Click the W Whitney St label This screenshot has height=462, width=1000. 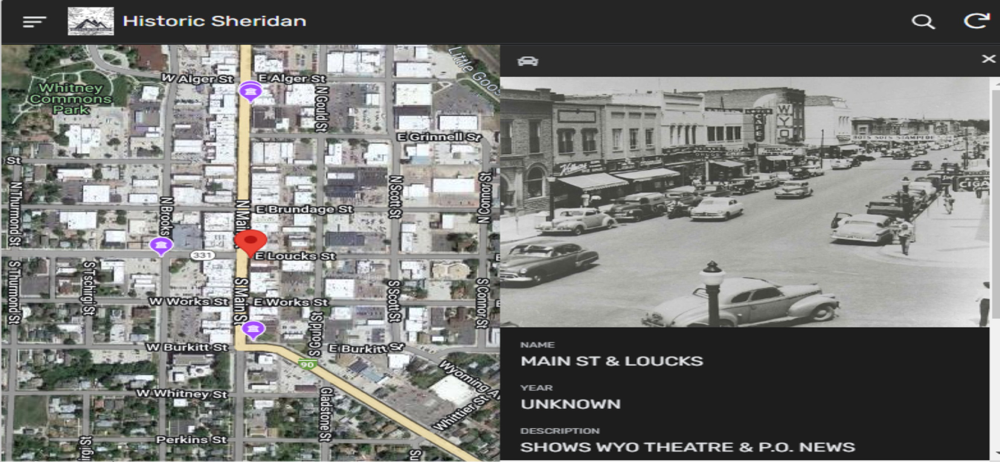coord(182,394)
